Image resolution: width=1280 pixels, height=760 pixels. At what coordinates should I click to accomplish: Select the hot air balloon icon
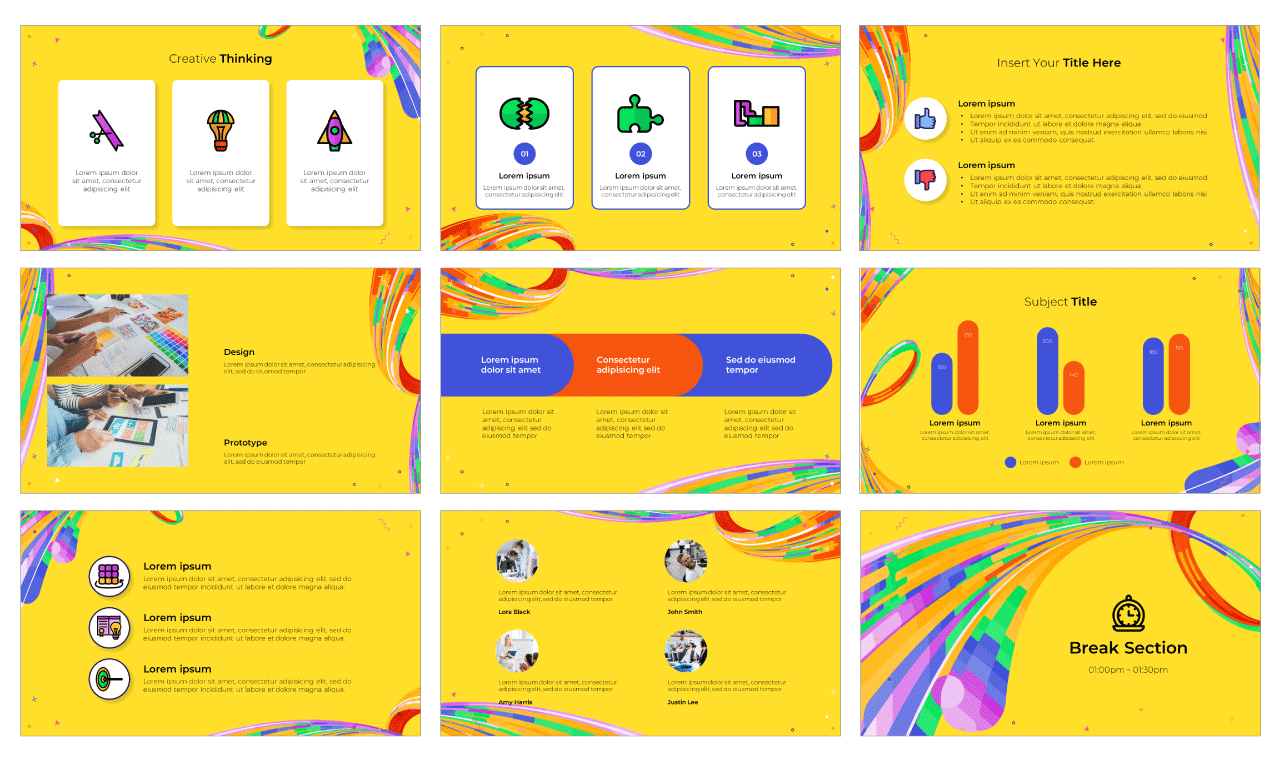coord(220,130)
